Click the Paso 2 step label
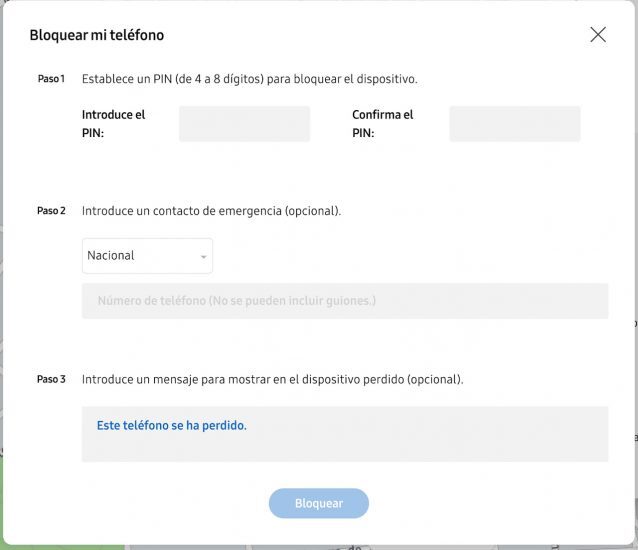The width and height of the screenshot is (638, 550). (51, 211)
